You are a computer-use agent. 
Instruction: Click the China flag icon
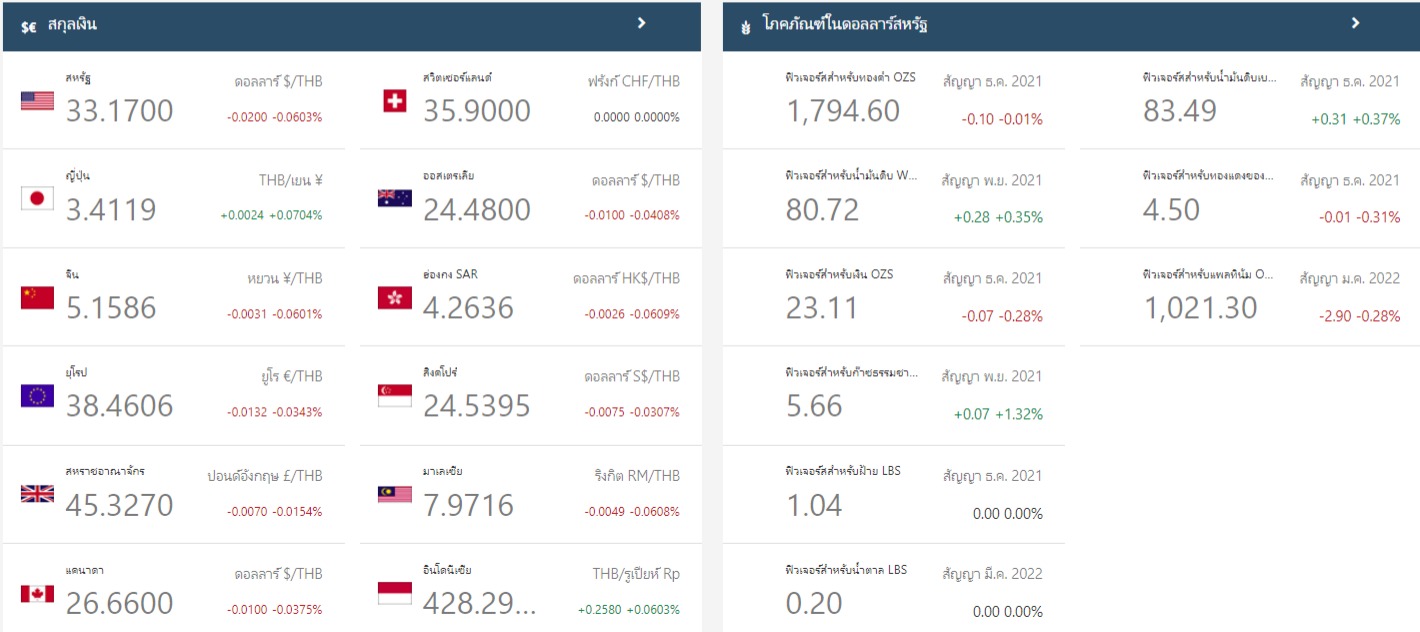point(37,297)
